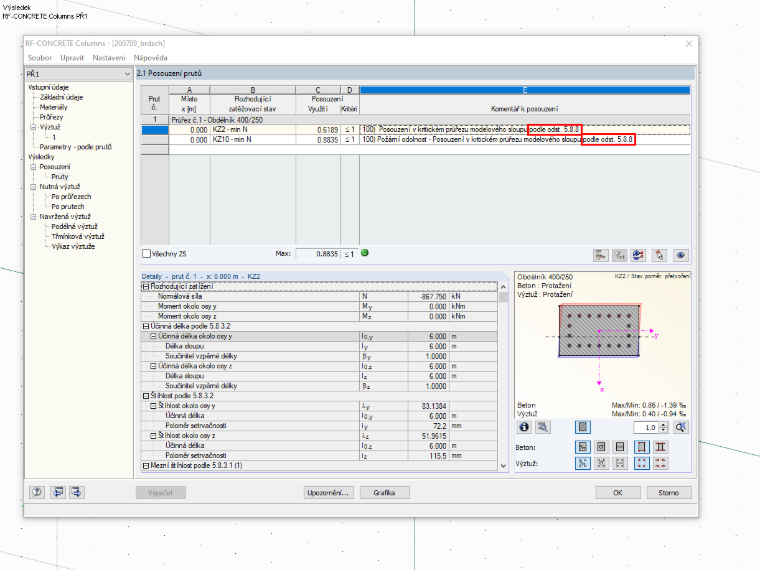Toggle the hatched cross-section display icon
The image size is (760, 570).
583,427
